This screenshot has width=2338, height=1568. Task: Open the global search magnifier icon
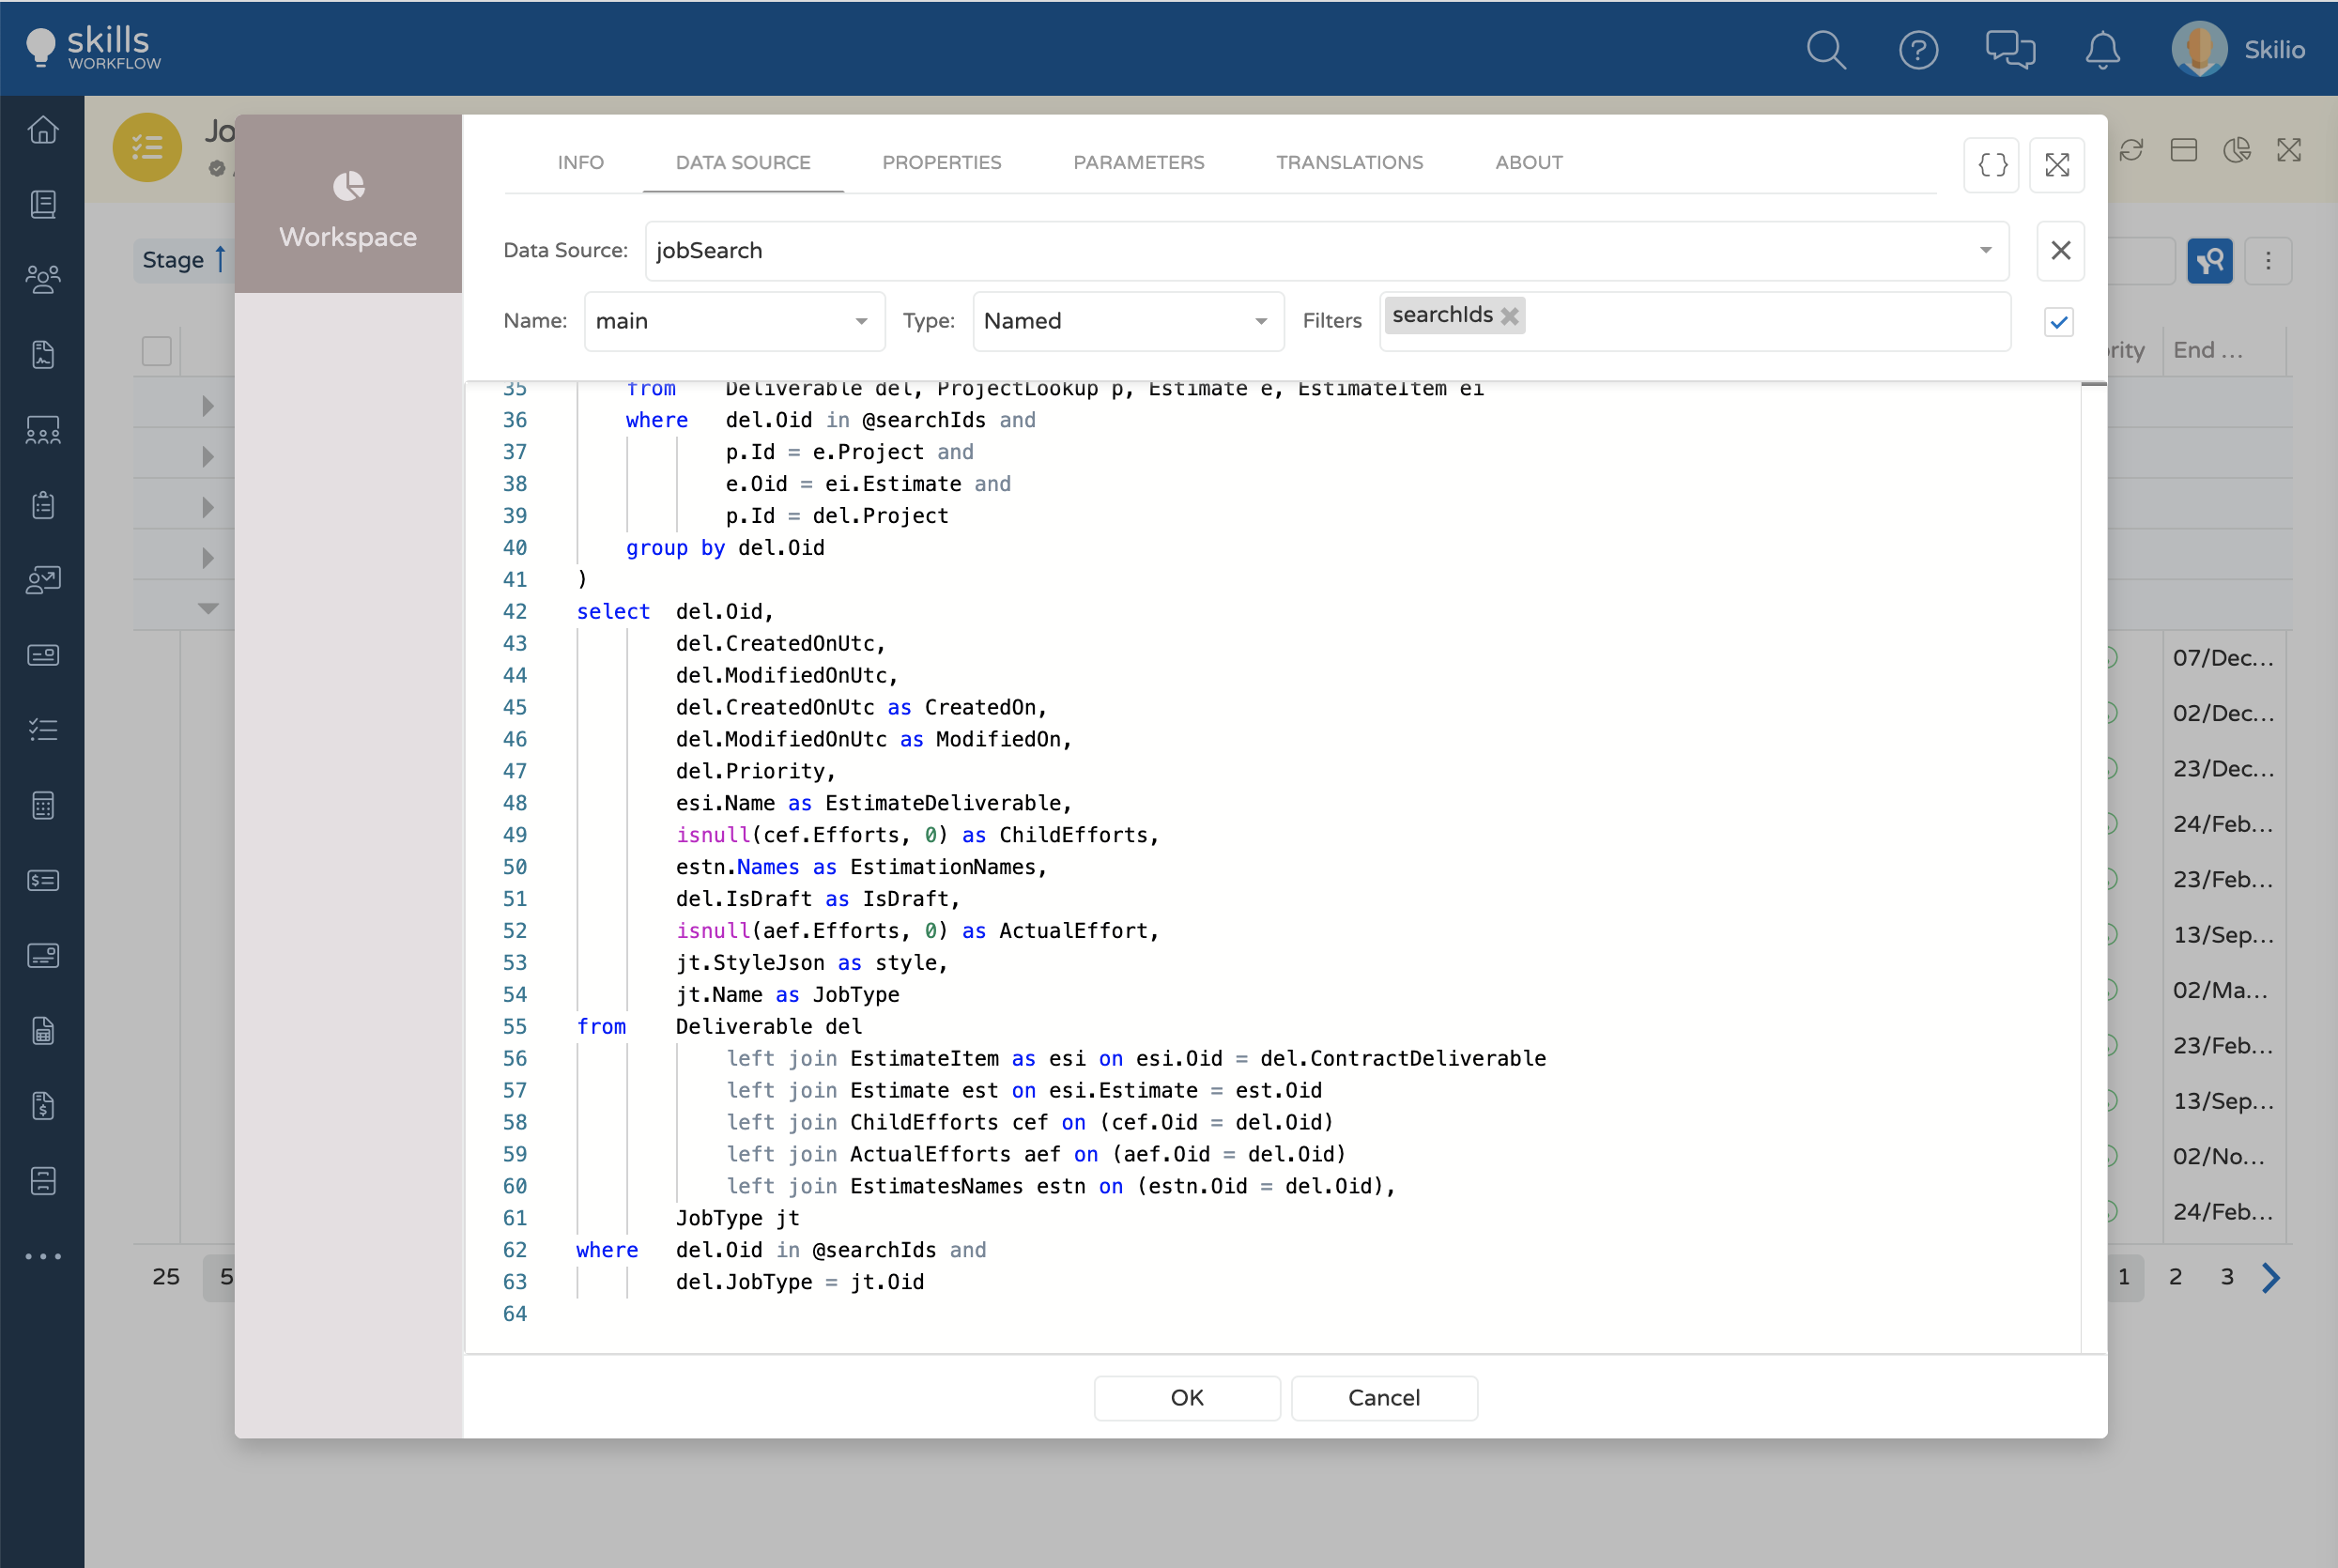click(1825, 49)
